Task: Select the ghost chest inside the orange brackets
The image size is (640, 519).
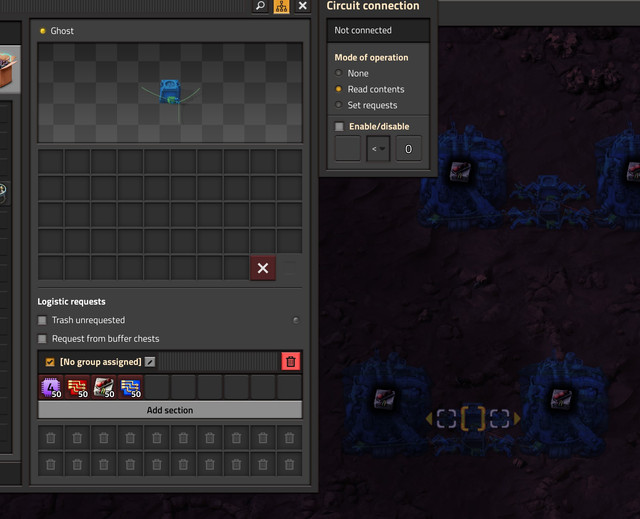Action: pos(473,418)
